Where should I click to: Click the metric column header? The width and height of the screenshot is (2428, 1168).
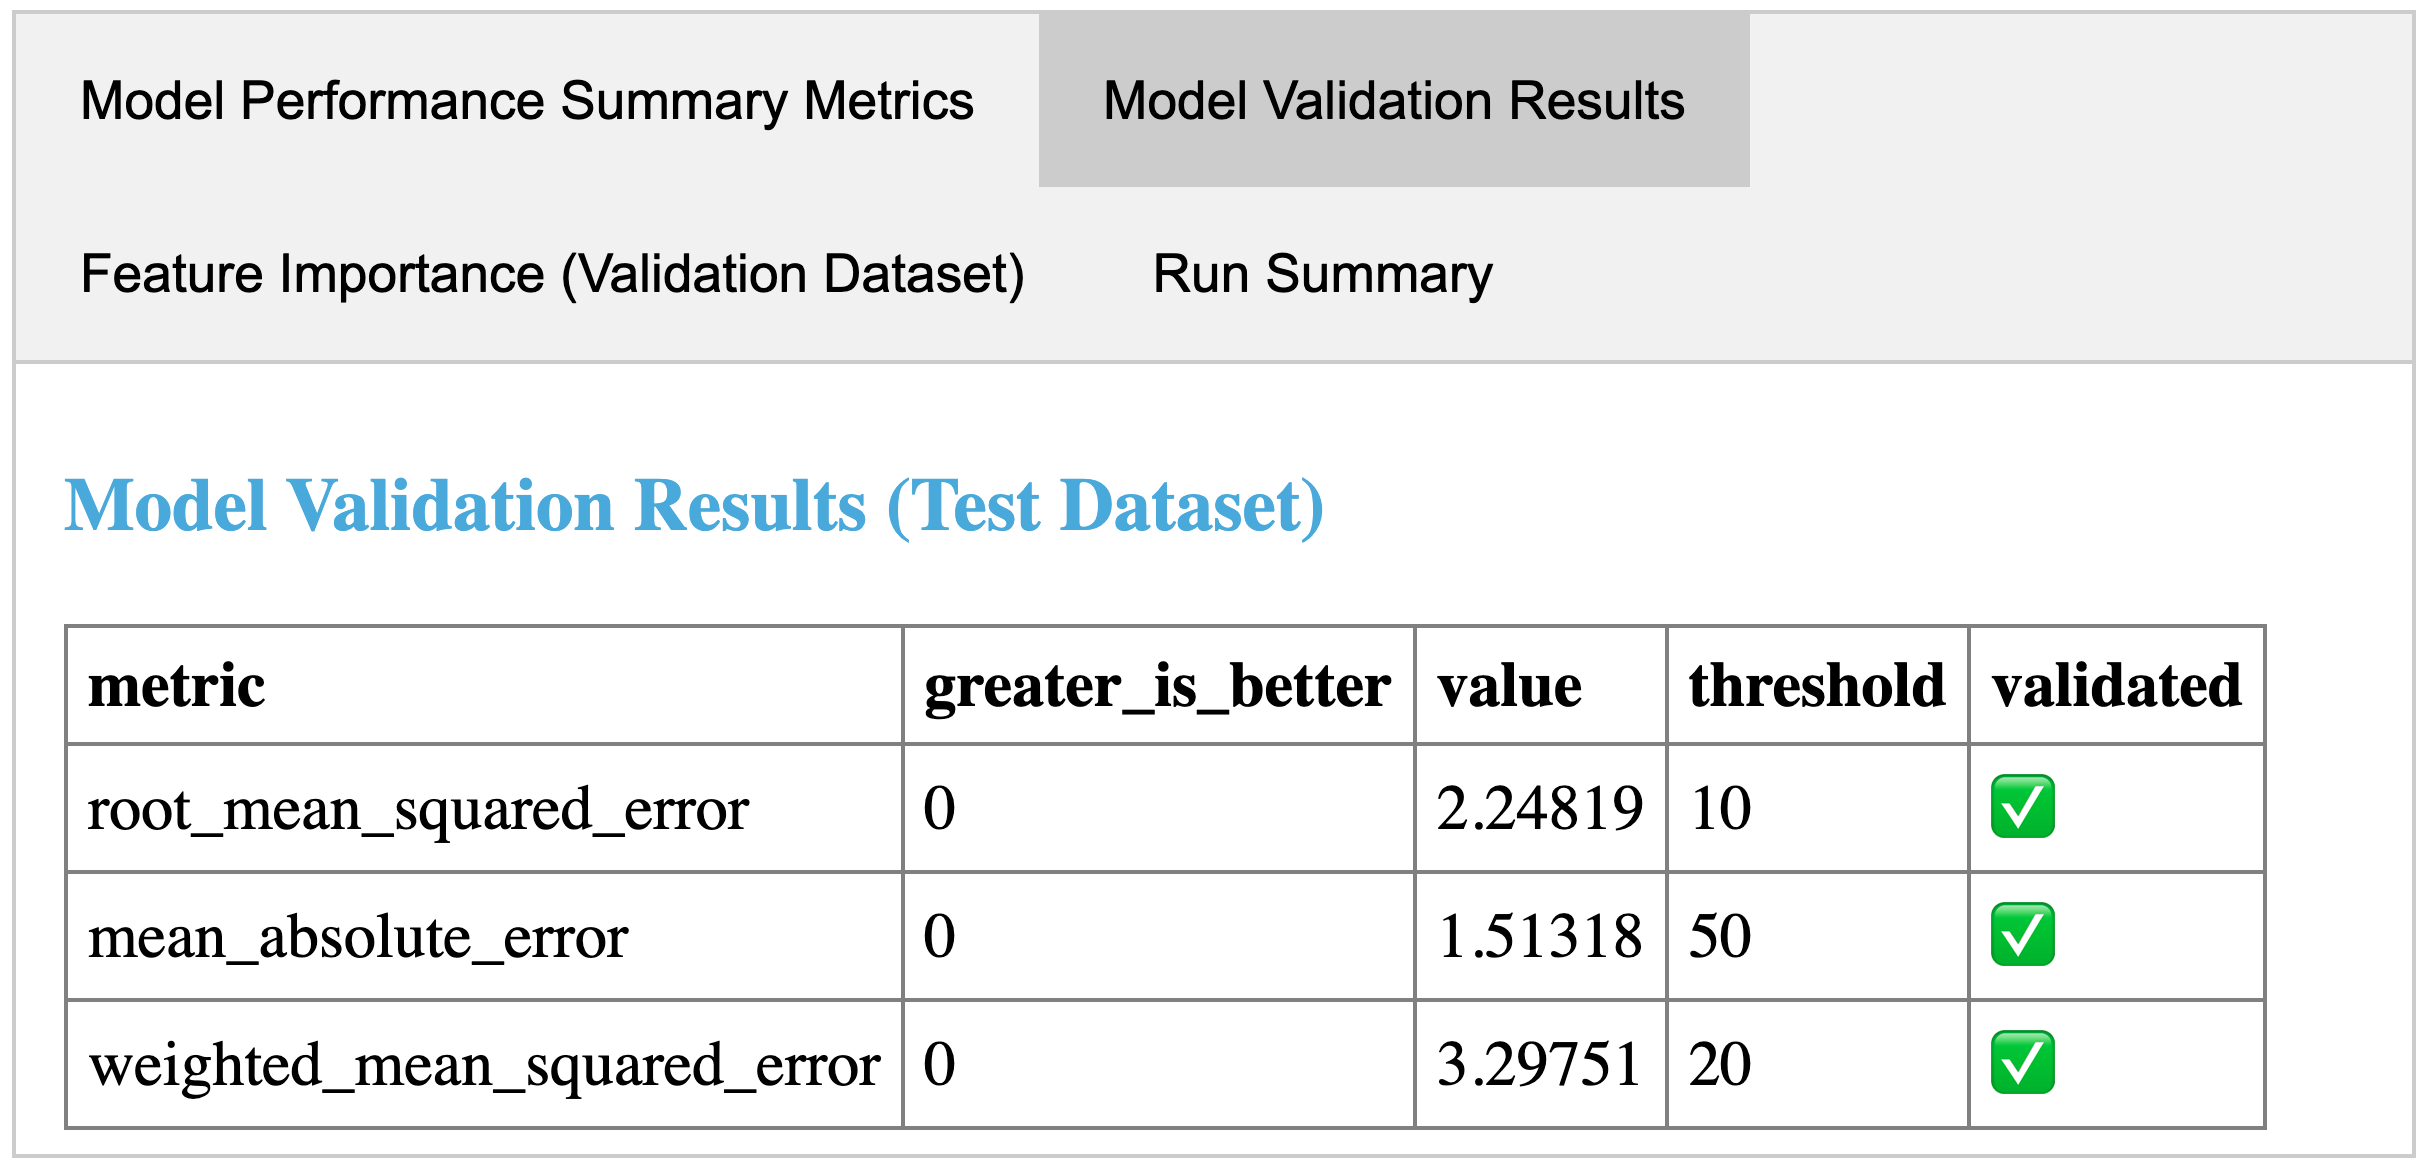[x=177, y=686]
